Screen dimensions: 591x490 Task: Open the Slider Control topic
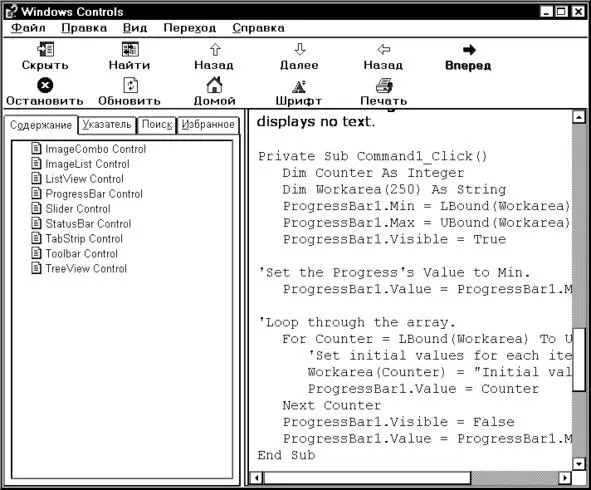point(78,208)
